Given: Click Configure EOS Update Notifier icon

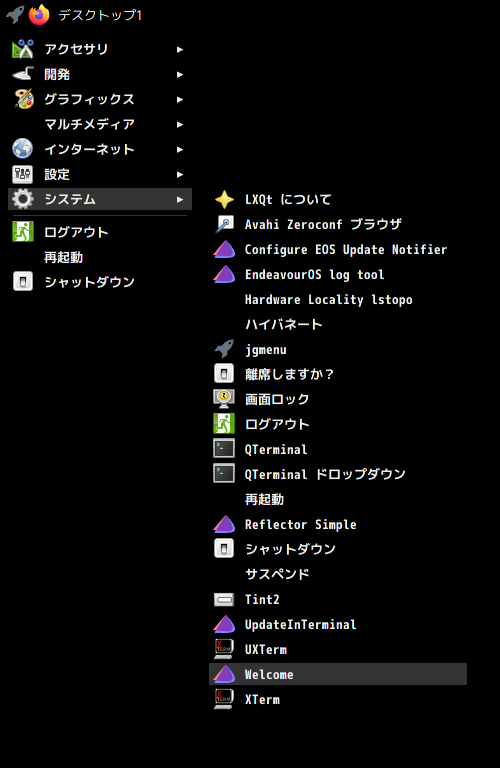Looking at the screenshot, I should pyautogui.click(x=224, y=249).
